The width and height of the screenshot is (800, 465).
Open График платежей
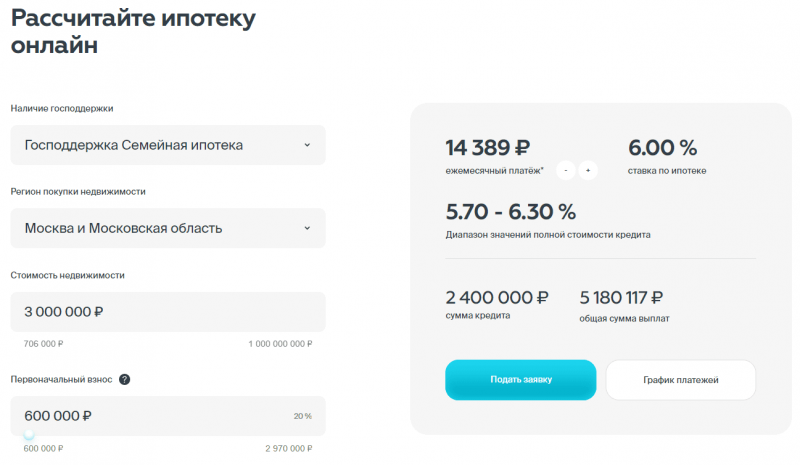point(681,380)
